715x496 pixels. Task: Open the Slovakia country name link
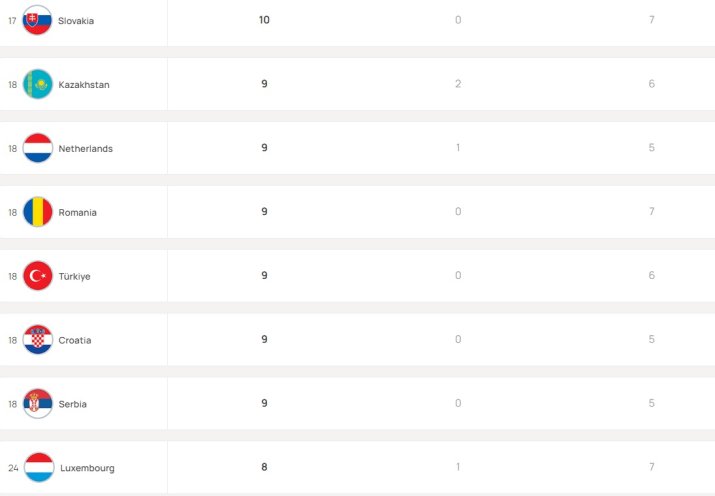pos(76,21)
